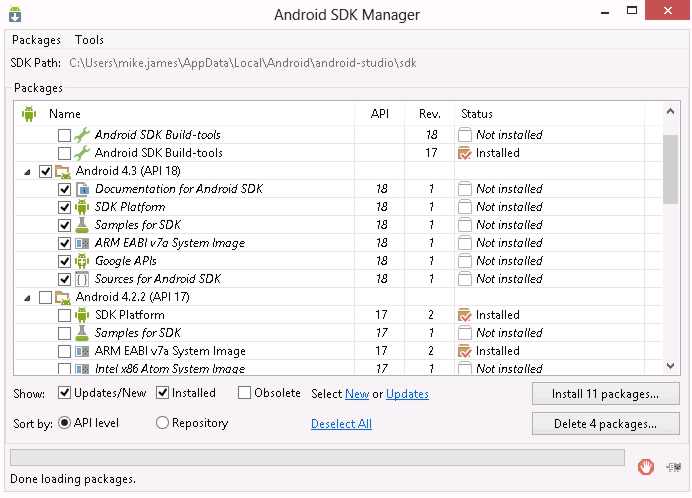
Task: Click the API column header
Action: [x=380, y=114]
